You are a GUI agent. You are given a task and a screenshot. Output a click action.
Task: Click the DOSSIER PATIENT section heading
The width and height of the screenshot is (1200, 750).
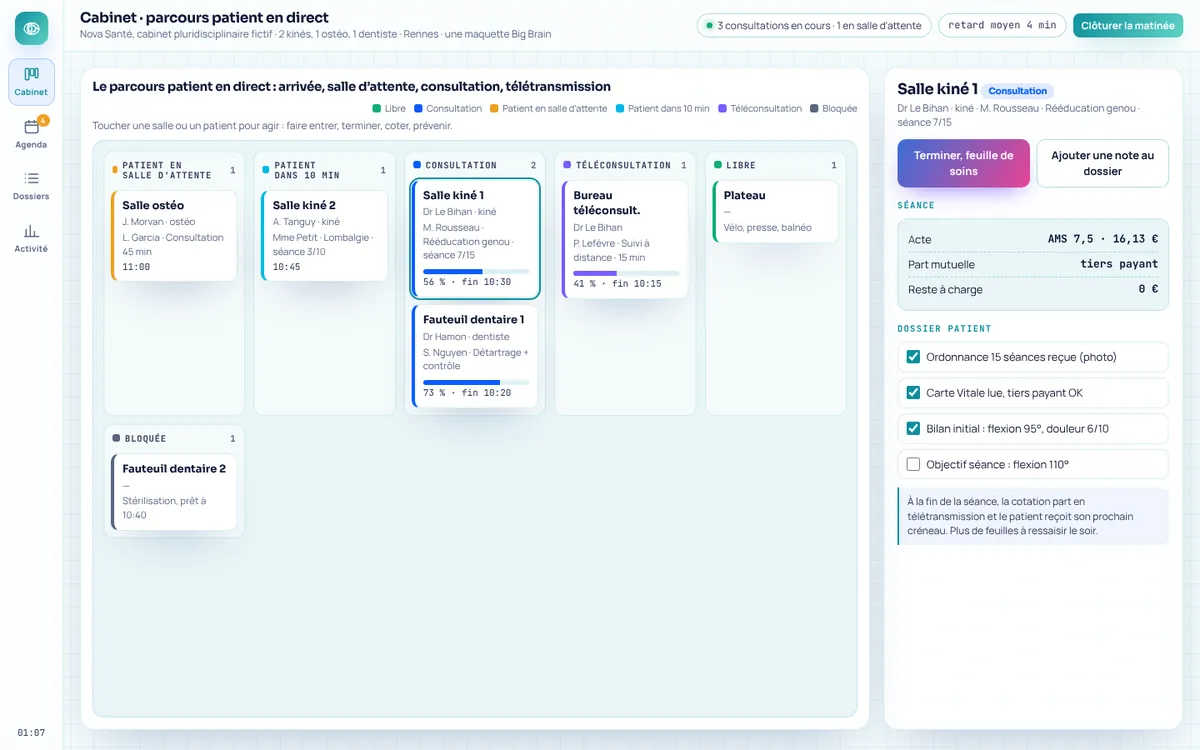[944, 328]
